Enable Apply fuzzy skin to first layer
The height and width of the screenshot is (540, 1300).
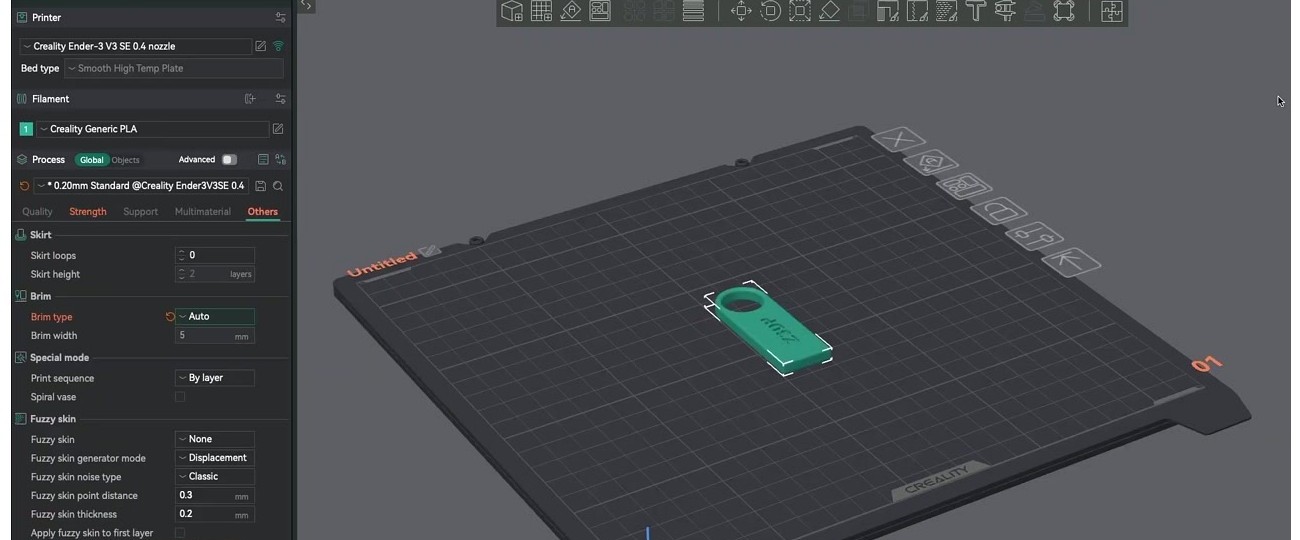180,533
